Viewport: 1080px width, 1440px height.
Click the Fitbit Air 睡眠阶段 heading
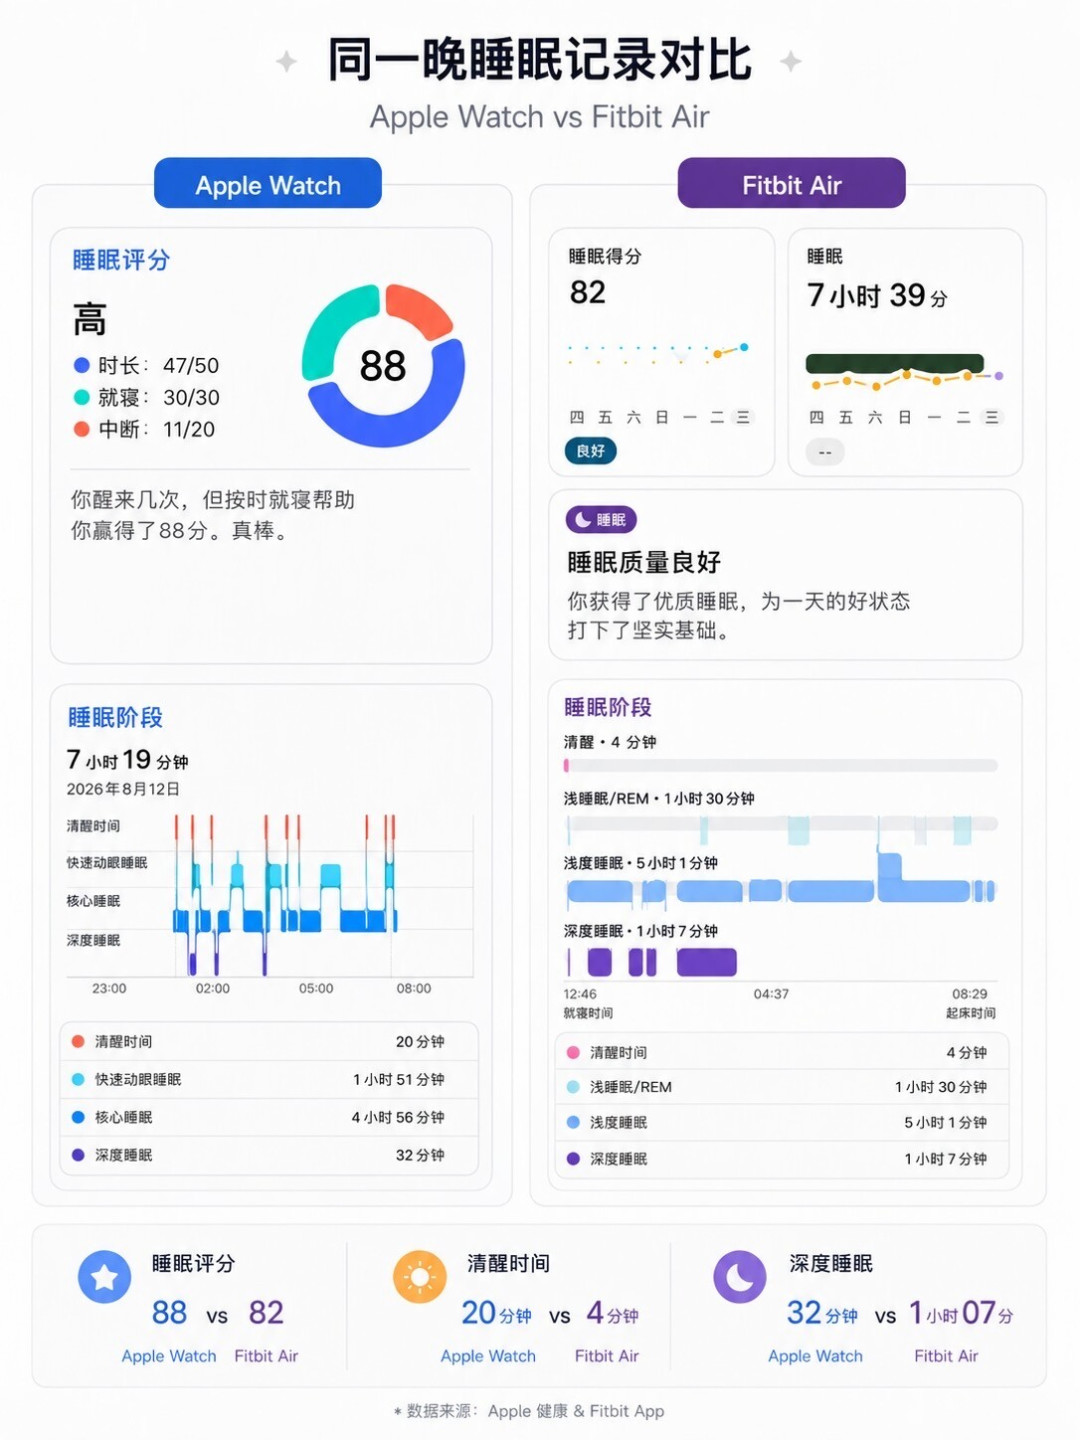[608, 707]
